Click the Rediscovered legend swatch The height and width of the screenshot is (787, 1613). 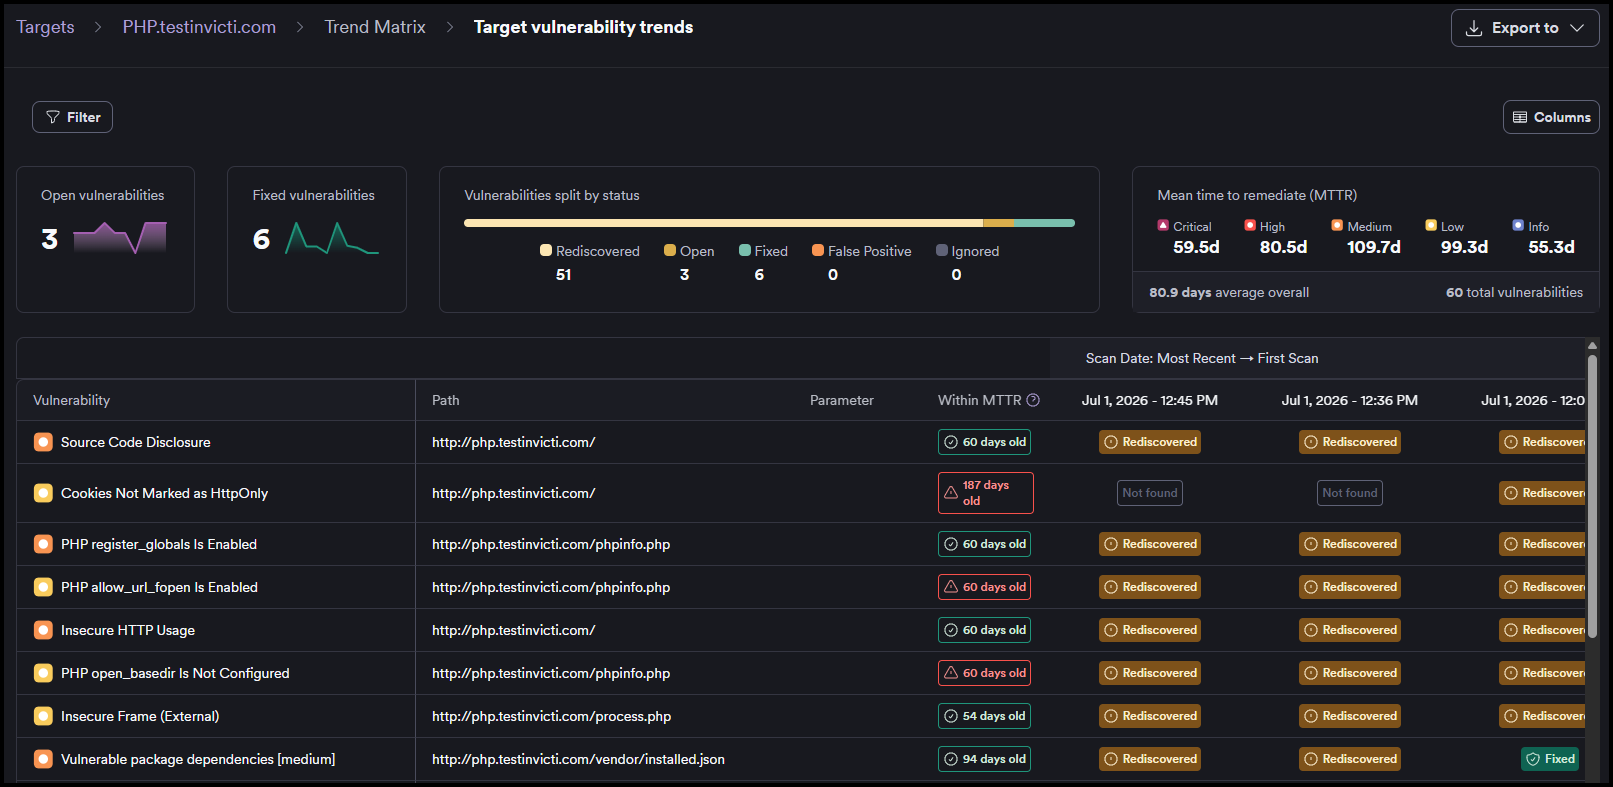point(546,251)
